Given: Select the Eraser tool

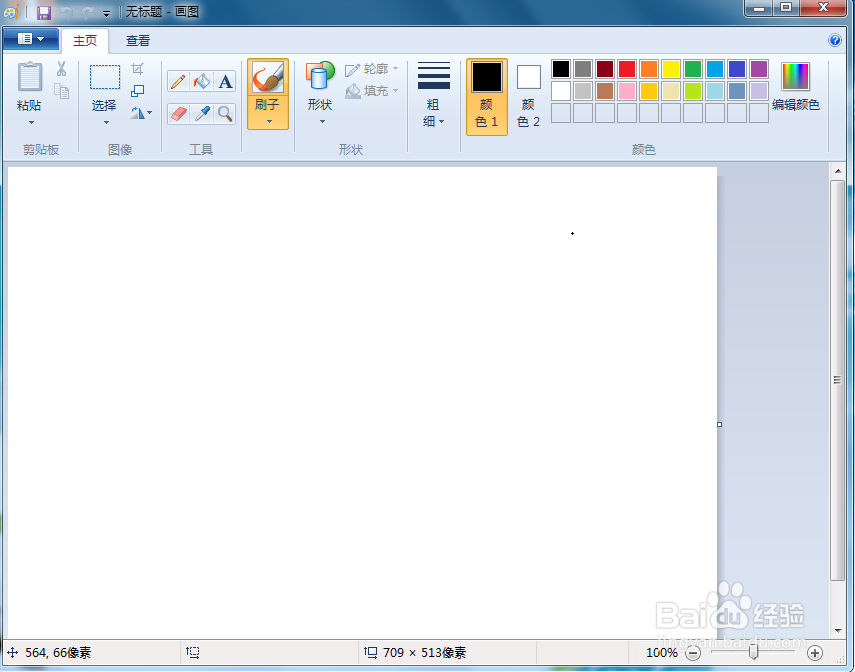Looking at the screenshot, I should [x=178, y=114].
